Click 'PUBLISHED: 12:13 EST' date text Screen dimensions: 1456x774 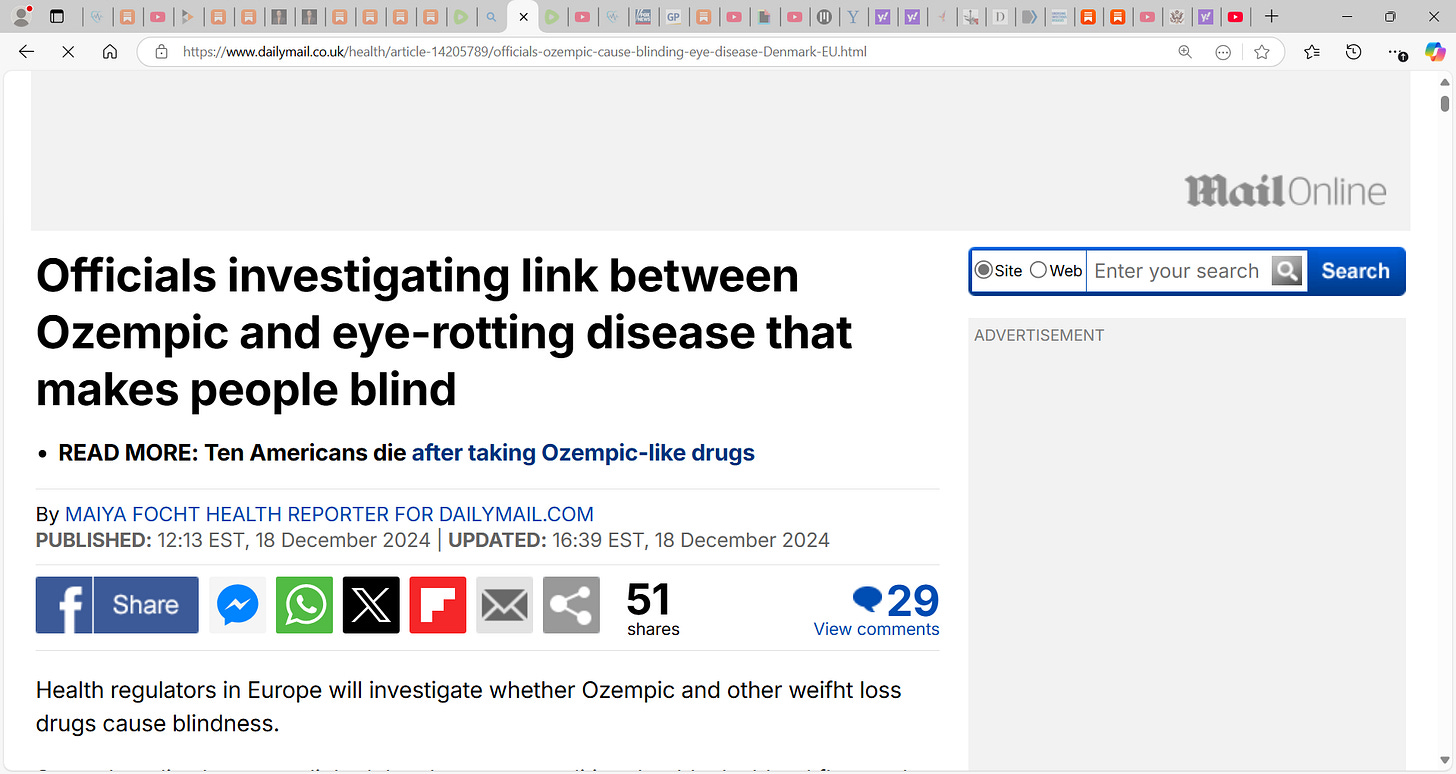[235, 541]
